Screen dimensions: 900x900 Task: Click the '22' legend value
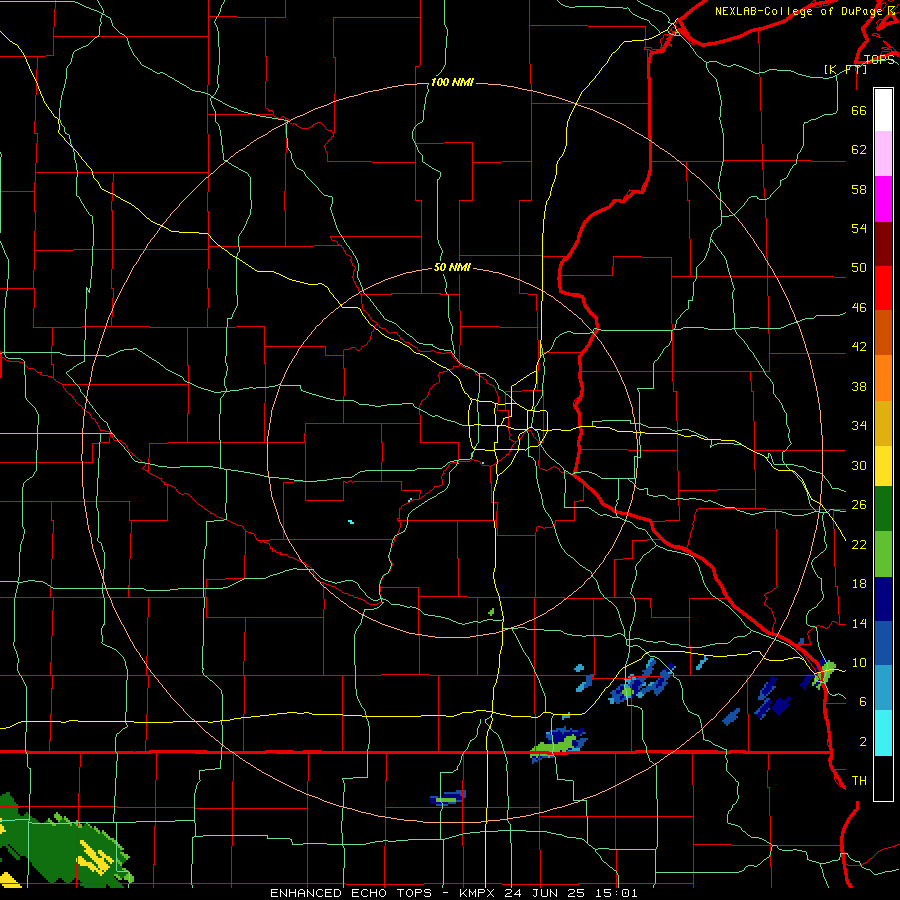tap(859, 544)
